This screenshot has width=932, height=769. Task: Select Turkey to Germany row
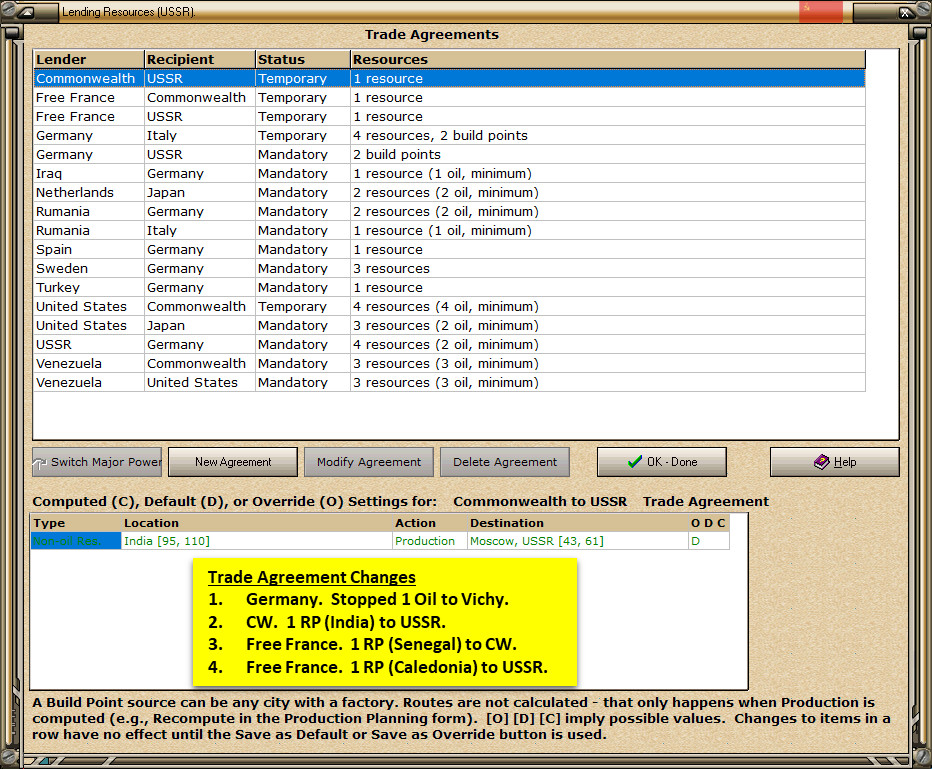(x=449, y=288)
